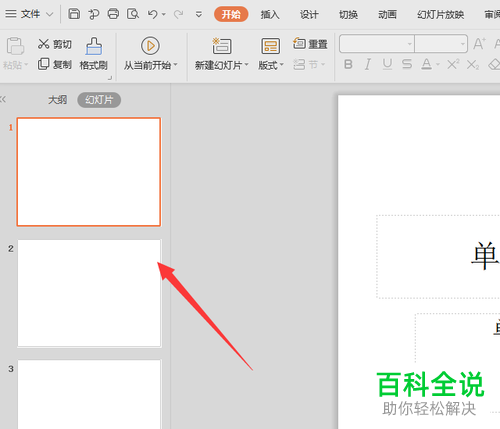
Task: Click the clear formatting eraser icon
Action: coord(494,64)
